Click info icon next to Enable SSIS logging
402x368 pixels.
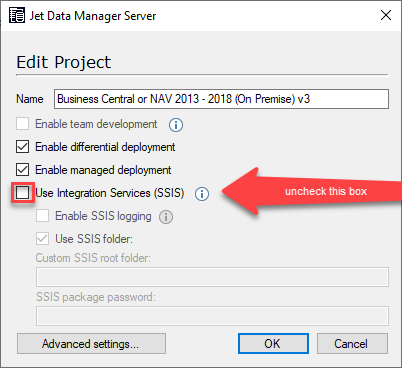pos(166,217)
